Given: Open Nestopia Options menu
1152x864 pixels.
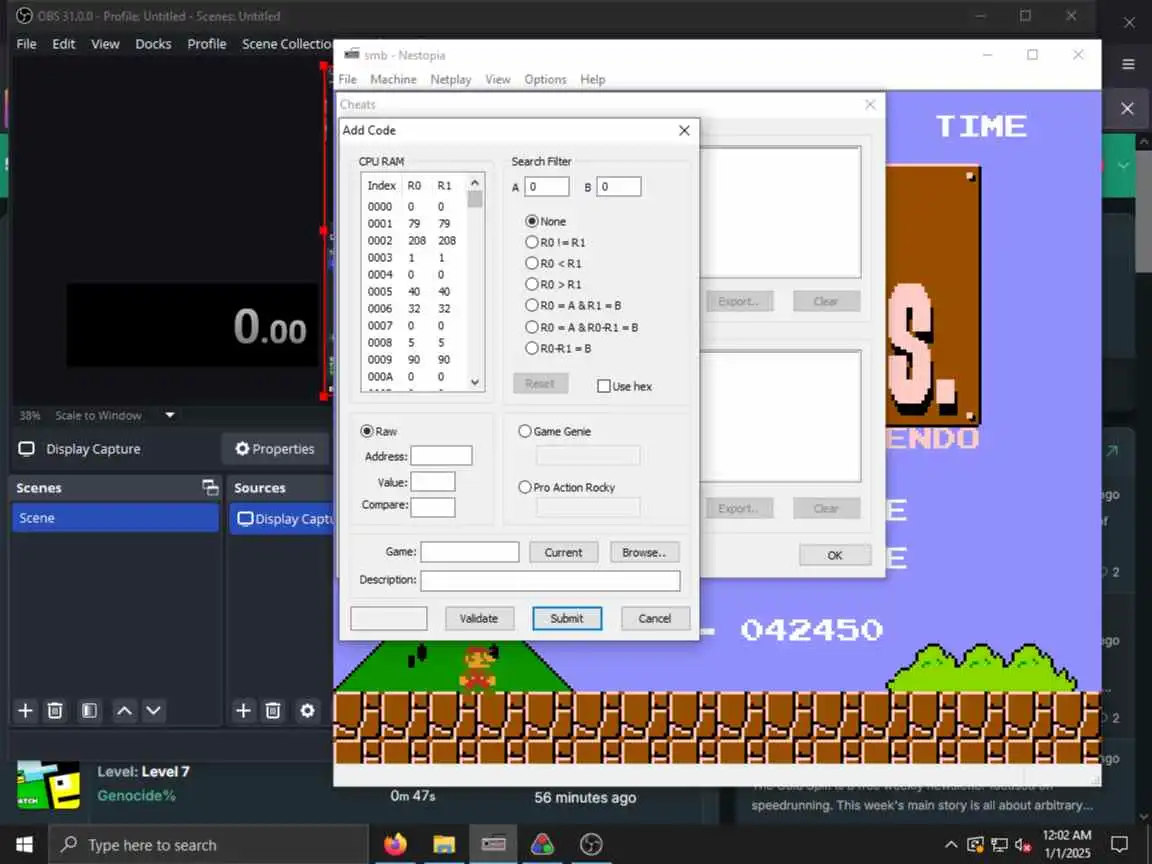Looking at the screenshot, I should click(545, 79).
